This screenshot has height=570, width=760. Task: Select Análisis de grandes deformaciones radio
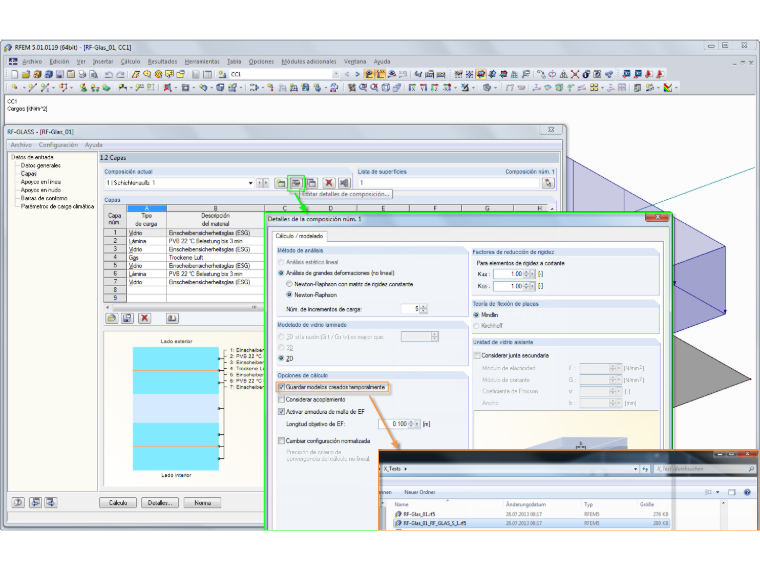pyautogui.click(x=281, y=273)
